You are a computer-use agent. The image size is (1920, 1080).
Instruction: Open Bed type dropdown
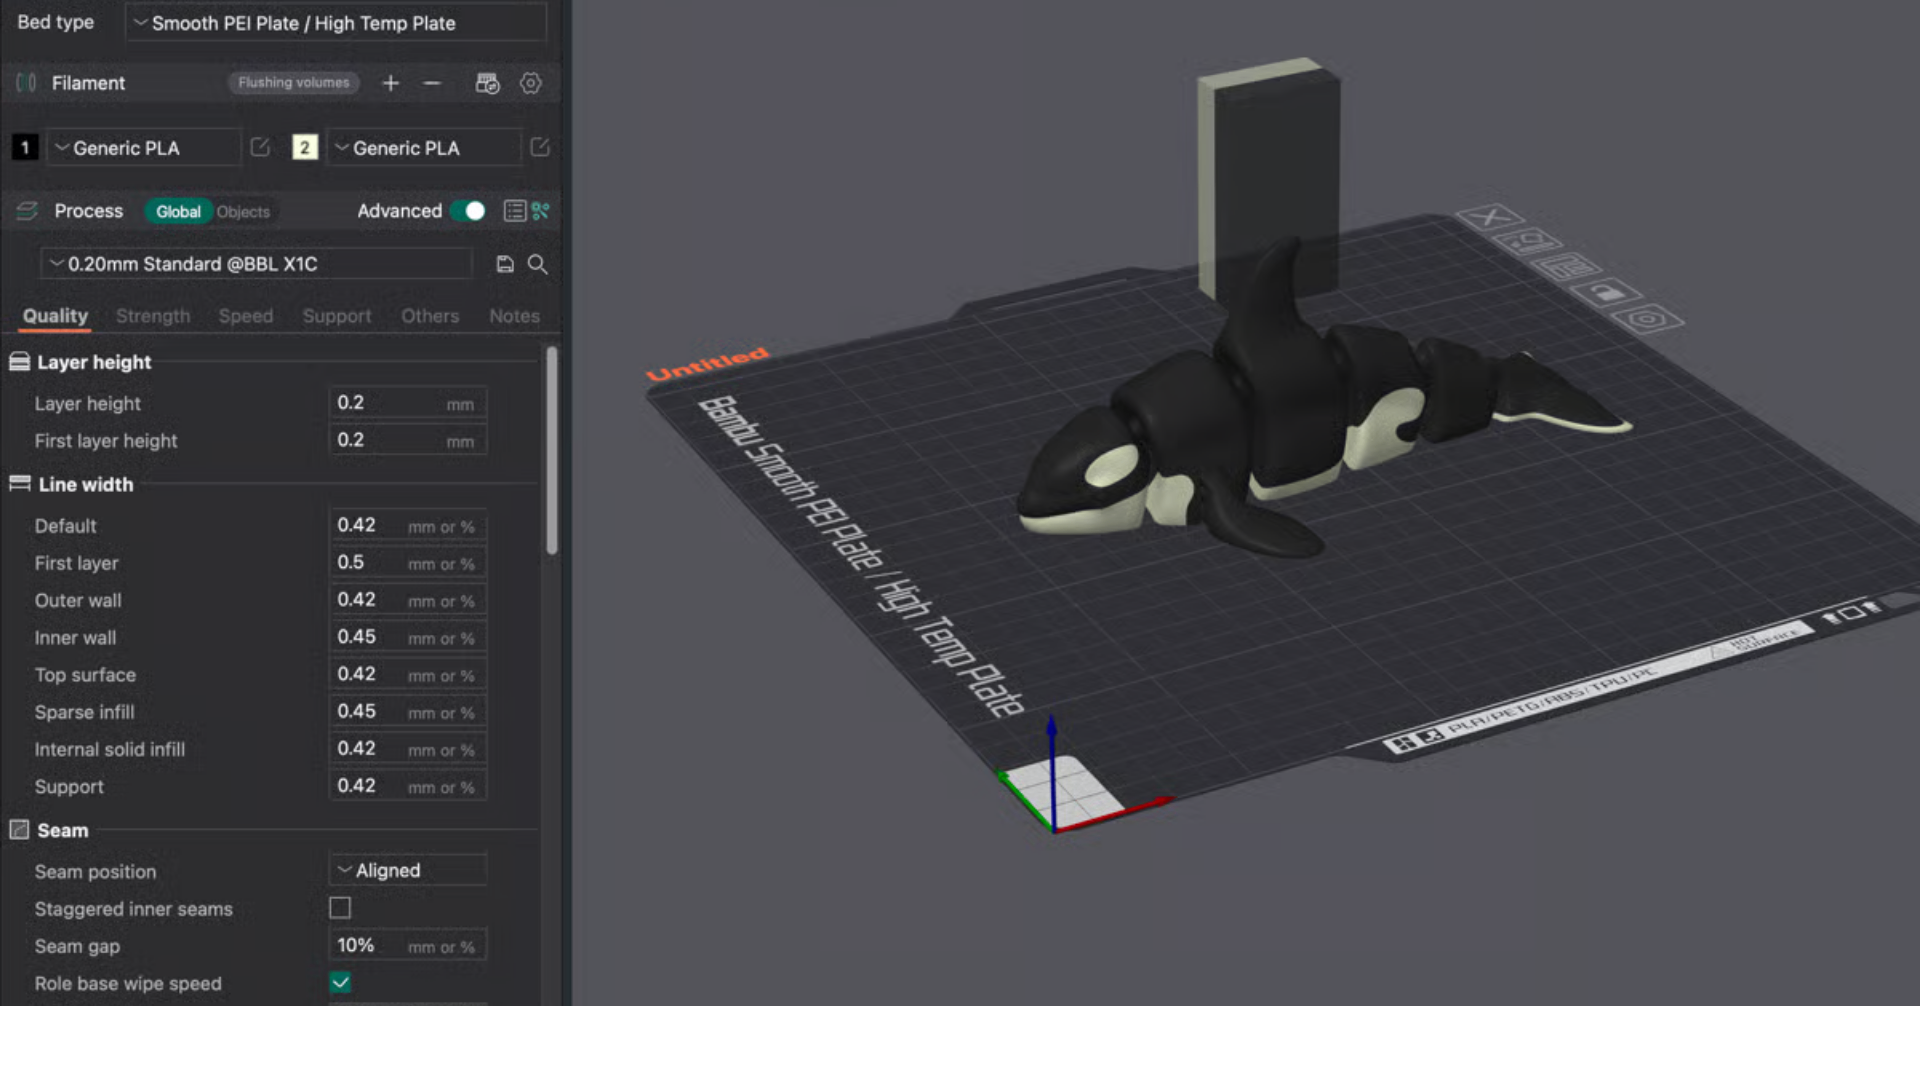(x=336, y=22)
